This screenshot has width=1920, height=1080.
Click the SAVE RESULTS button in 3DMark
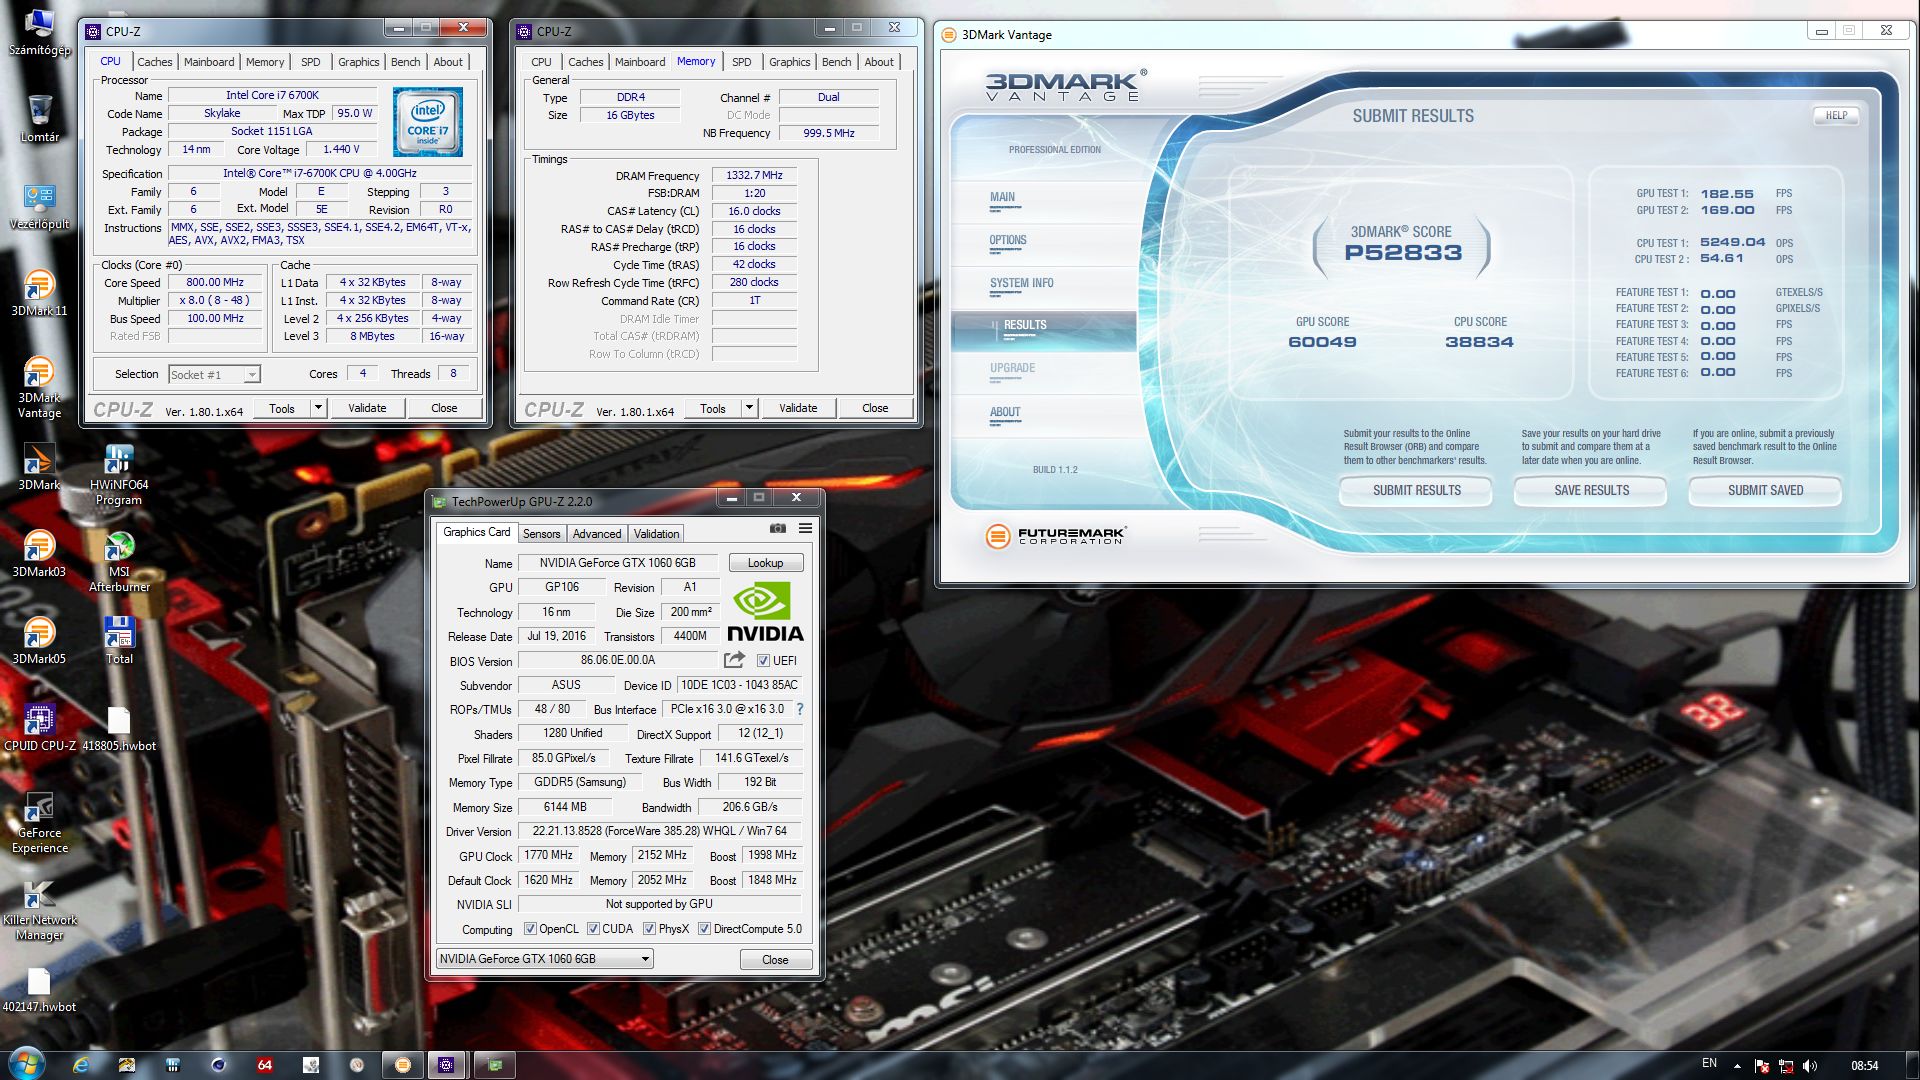pyautogui.click(x=1590, y=491)
